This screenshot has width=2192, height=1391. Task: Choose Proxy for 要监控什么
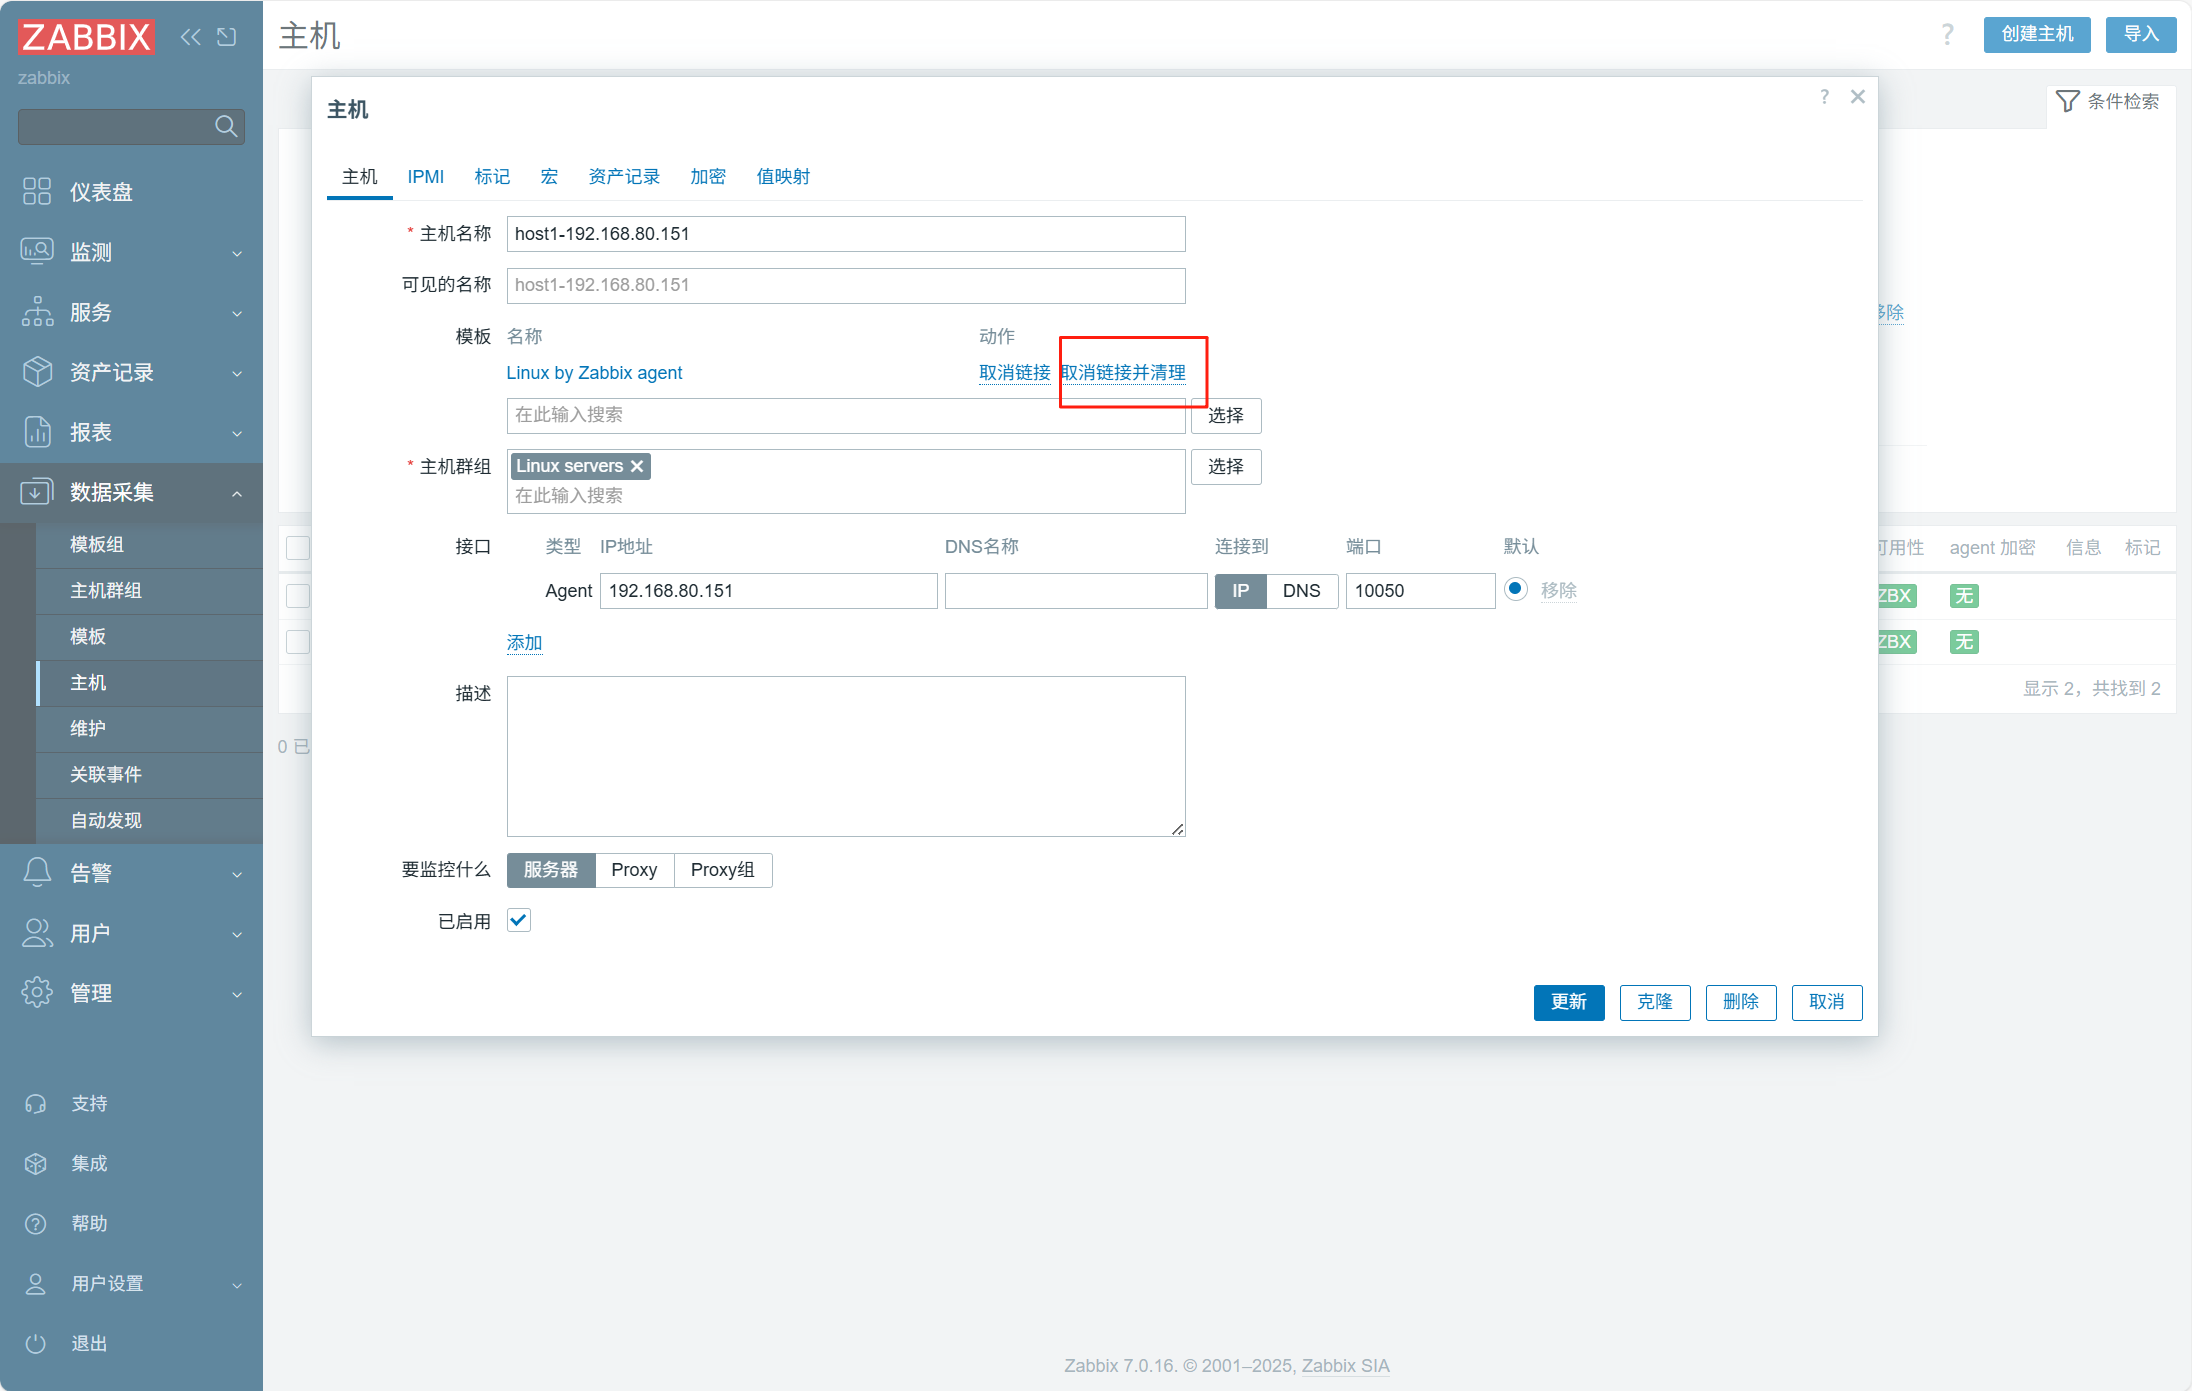click(x=634, y=869)
